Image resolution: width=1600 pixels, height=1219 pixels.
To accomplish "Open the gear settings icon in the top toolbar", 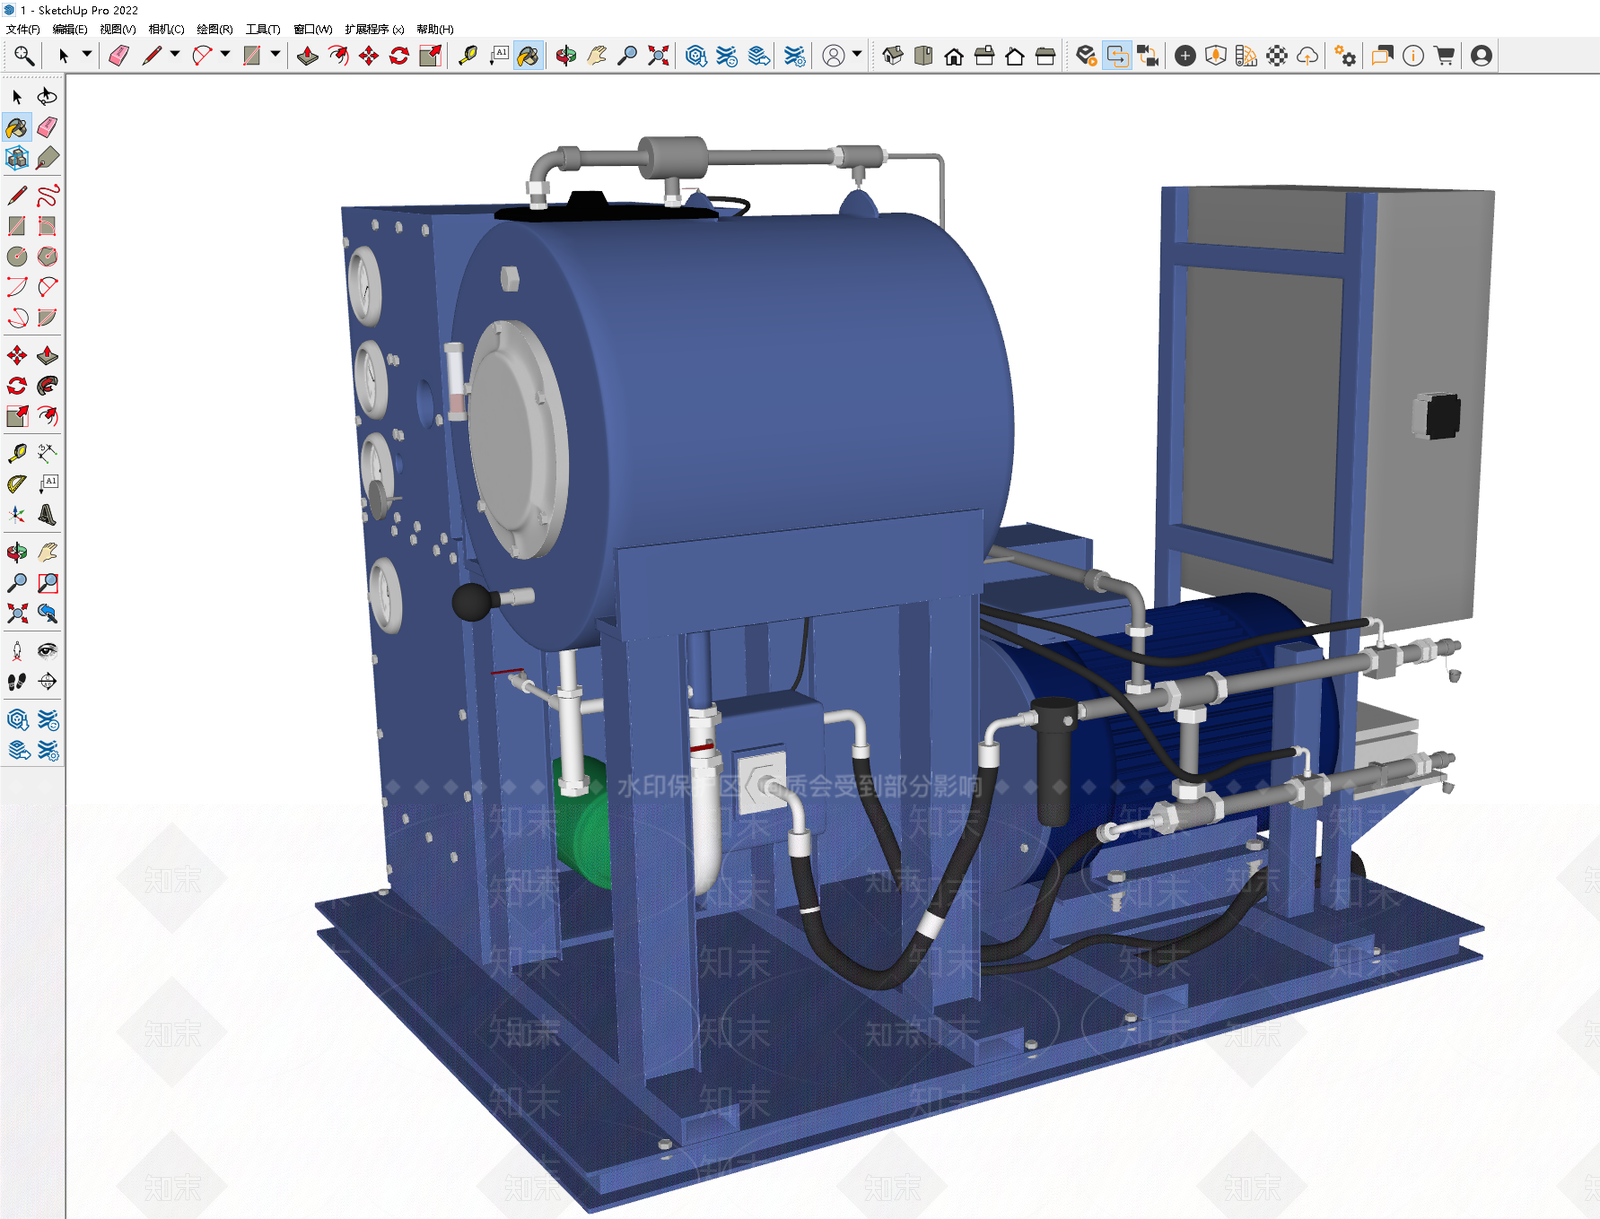I will click(1345, 56).
